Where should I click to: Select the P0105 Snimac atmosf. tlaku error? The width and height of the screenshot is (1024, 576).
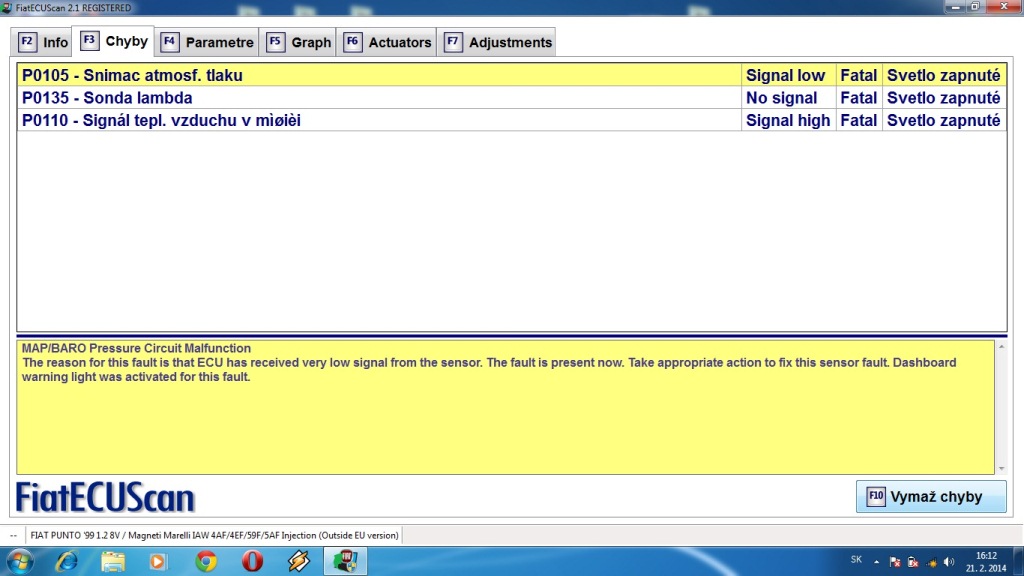tap(380, 75)
